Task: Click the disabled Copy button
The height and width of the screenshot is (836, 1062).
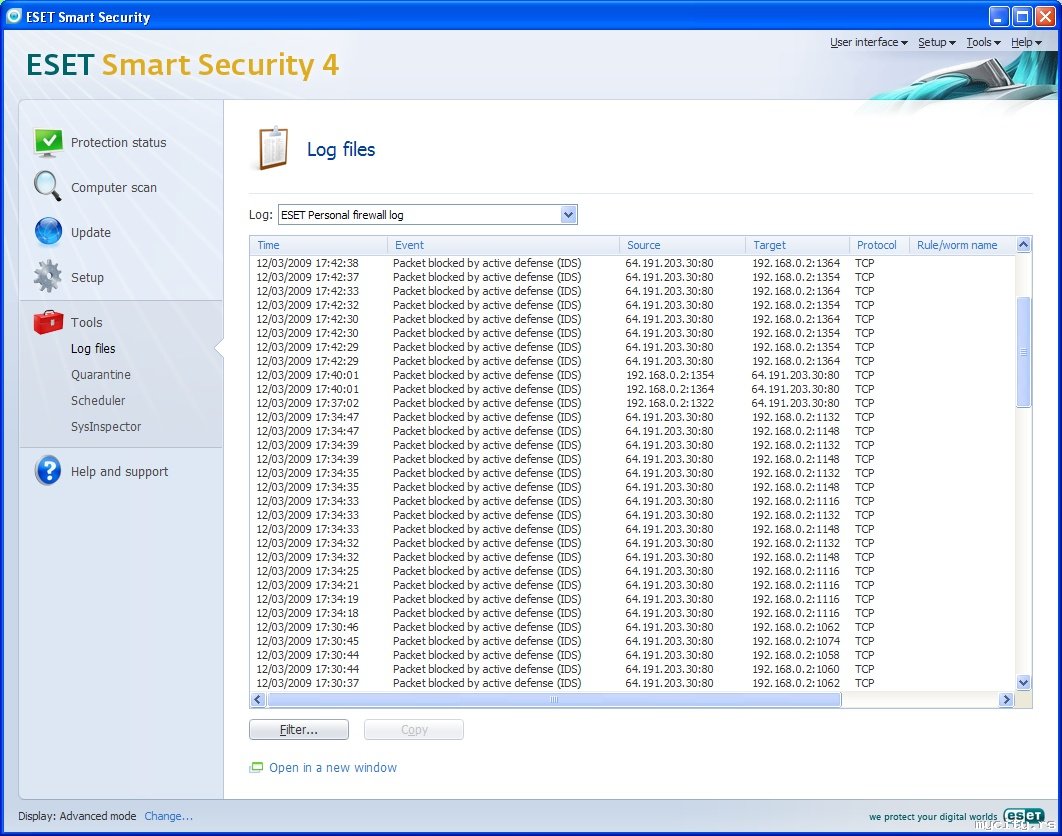Action: pos(414,730)
